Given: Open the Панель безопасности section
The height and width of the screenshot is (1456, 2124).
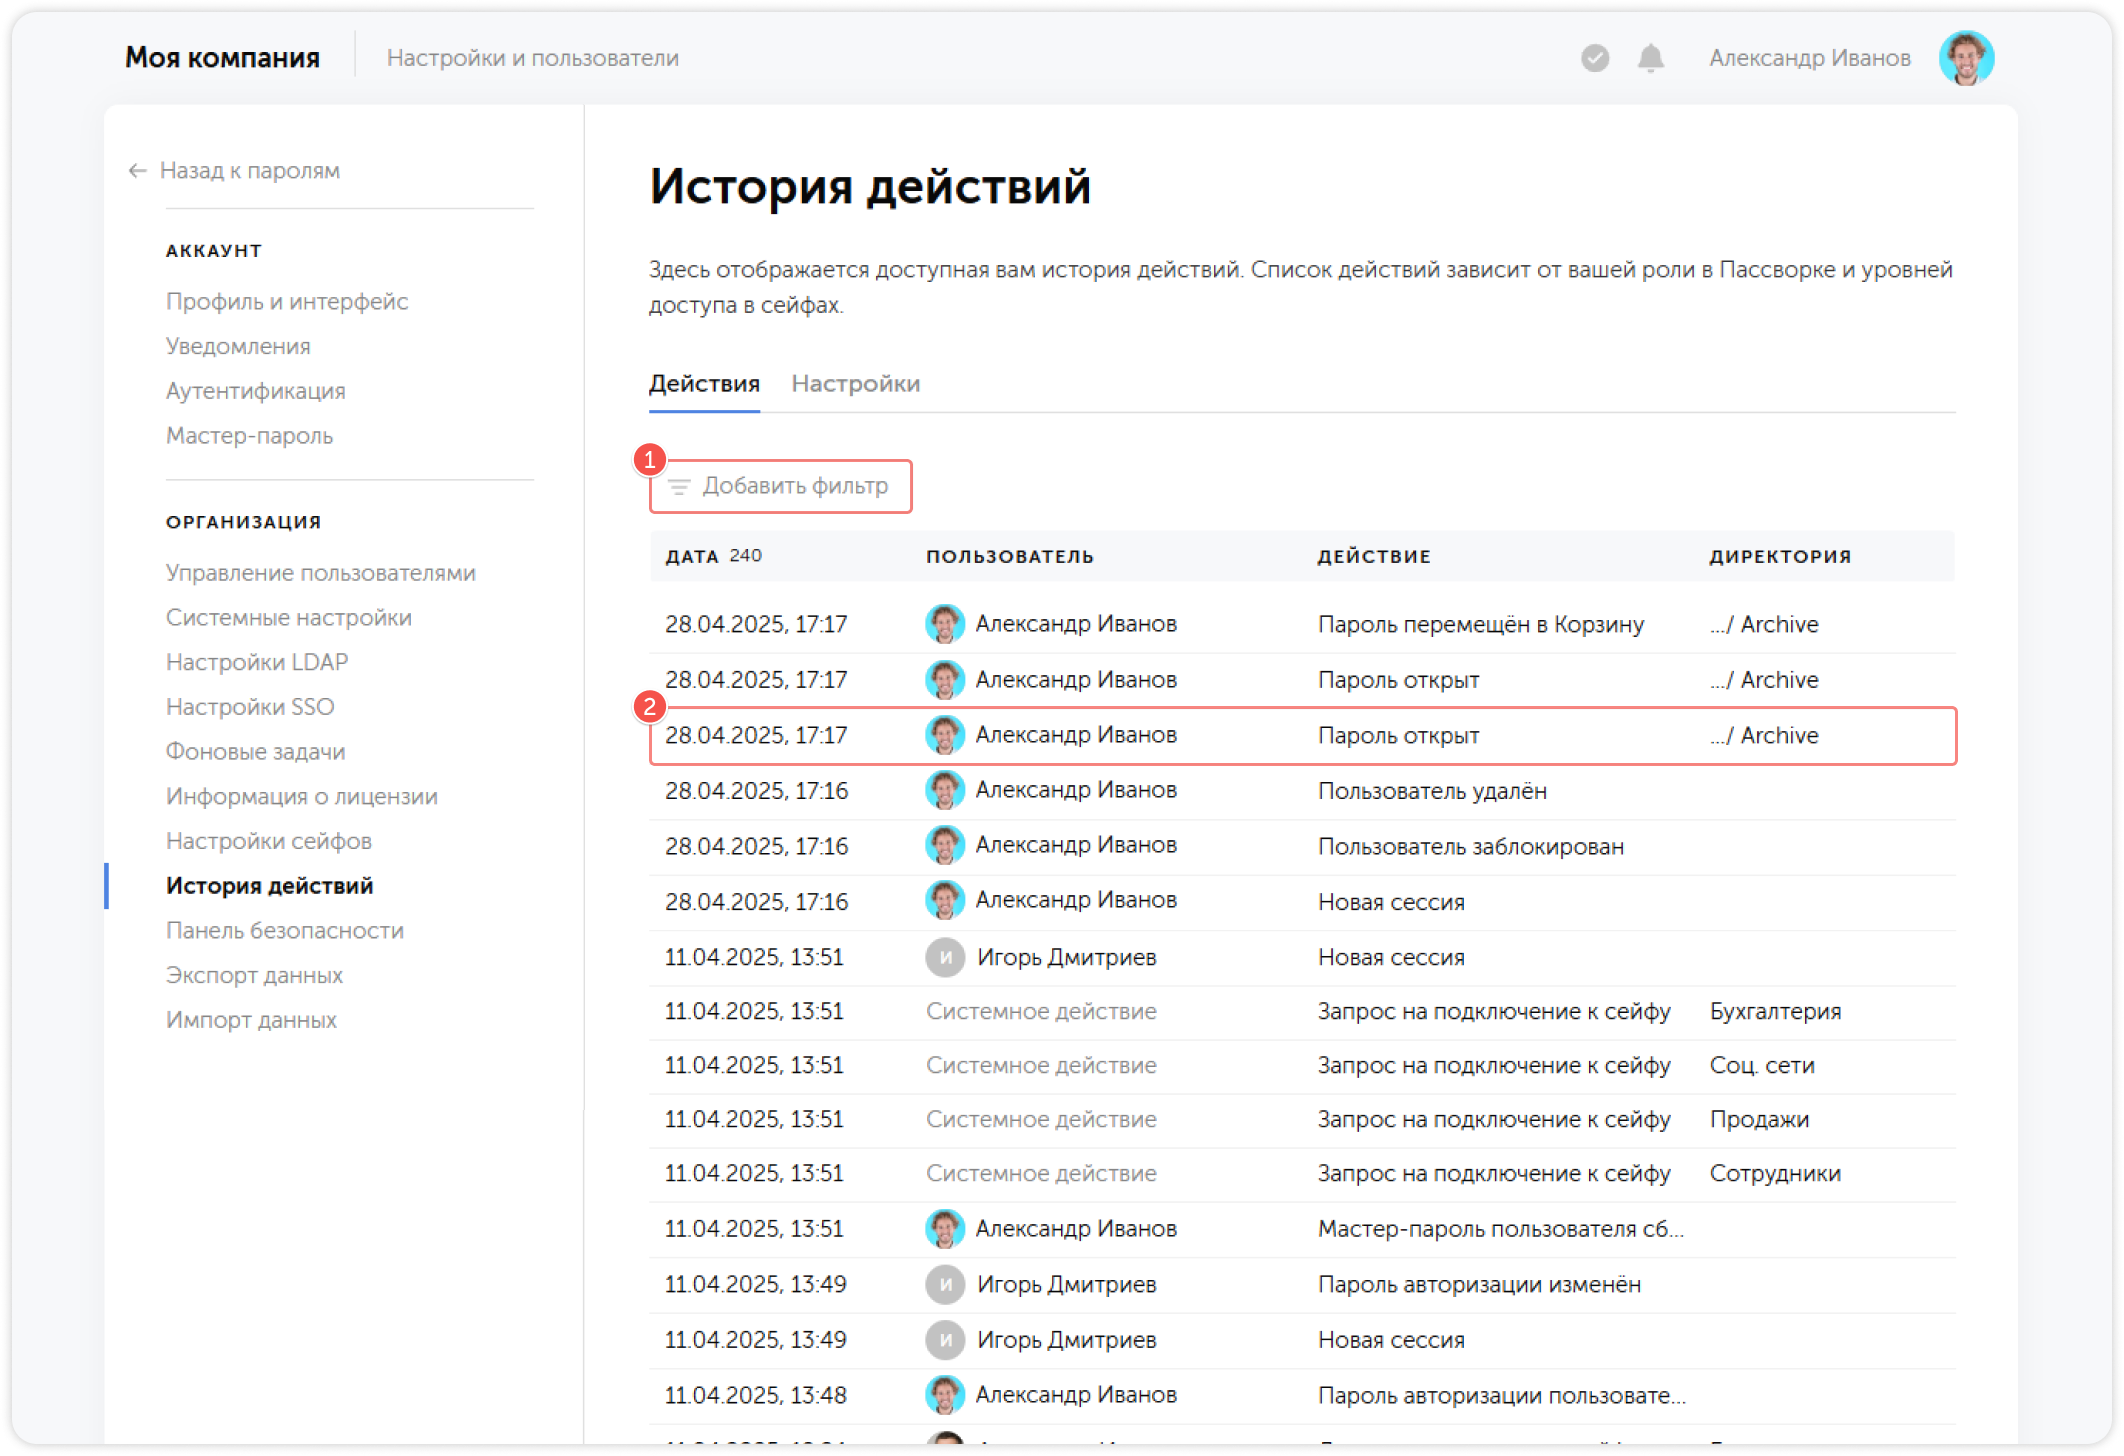Looking at the screenshot, I should coord(284,930).
